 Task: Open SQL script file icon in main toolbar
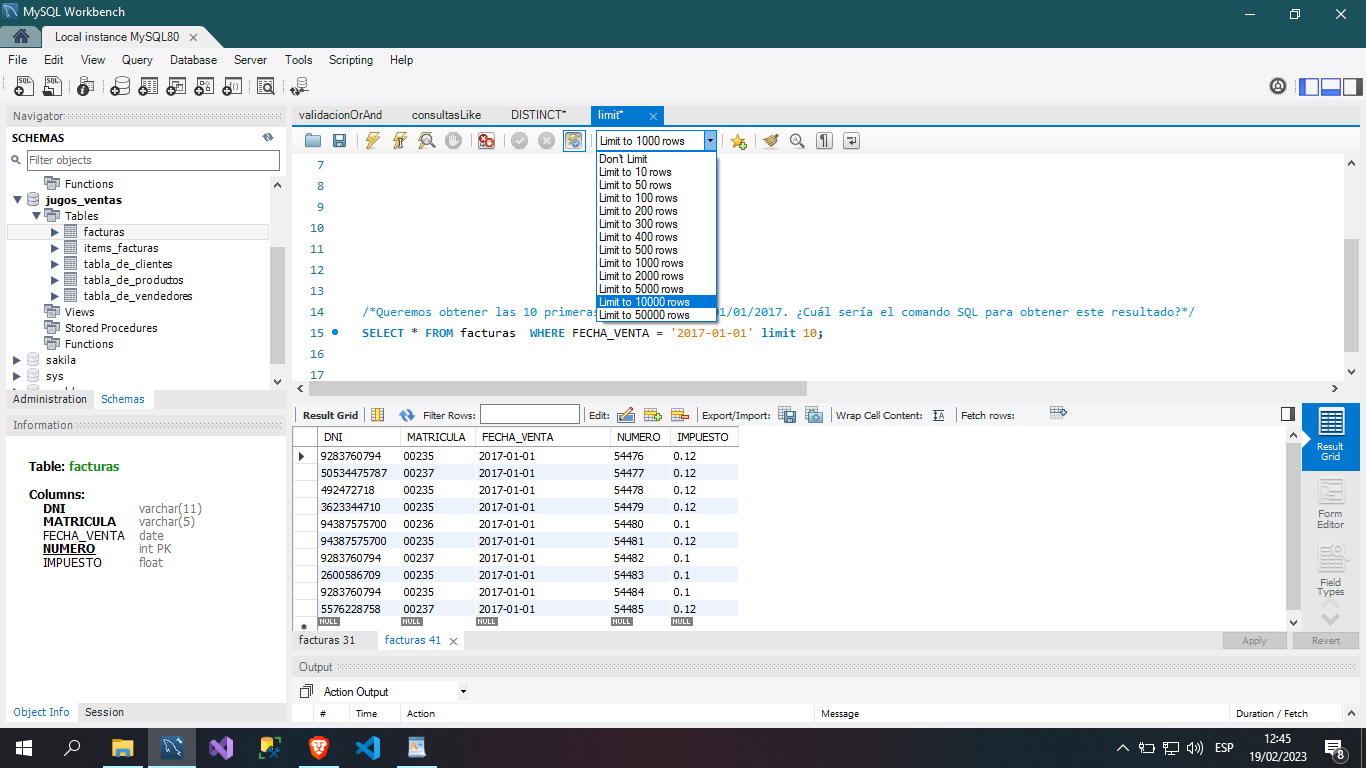[x=52, y=87]
